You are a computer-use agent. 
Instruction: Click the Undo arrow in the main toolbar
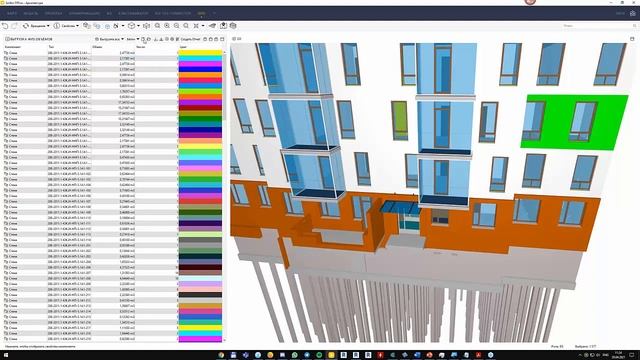coord(5,26)
